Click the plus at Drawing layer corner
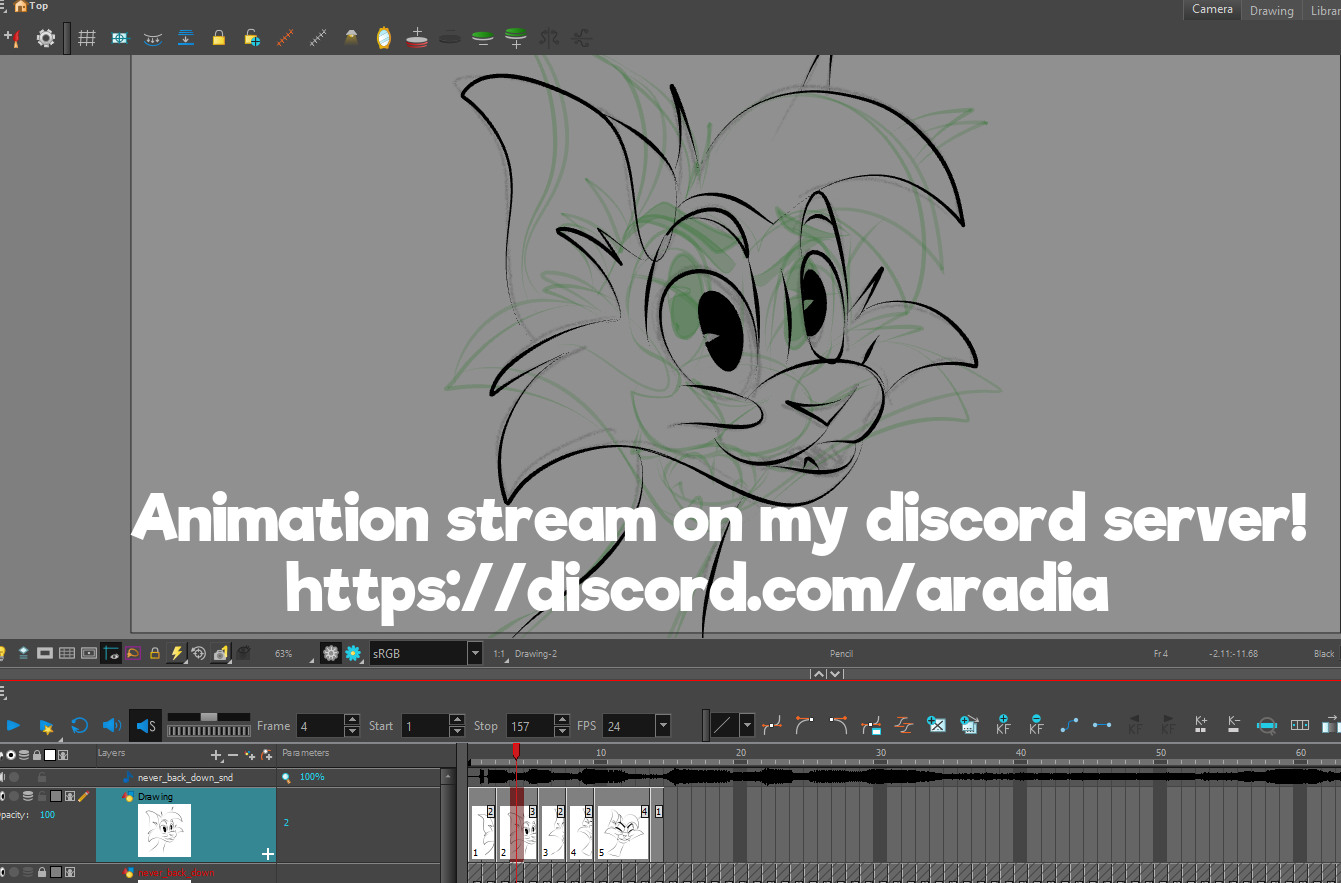The height and width of the screenshot is (883, 1341). (267, 854)
